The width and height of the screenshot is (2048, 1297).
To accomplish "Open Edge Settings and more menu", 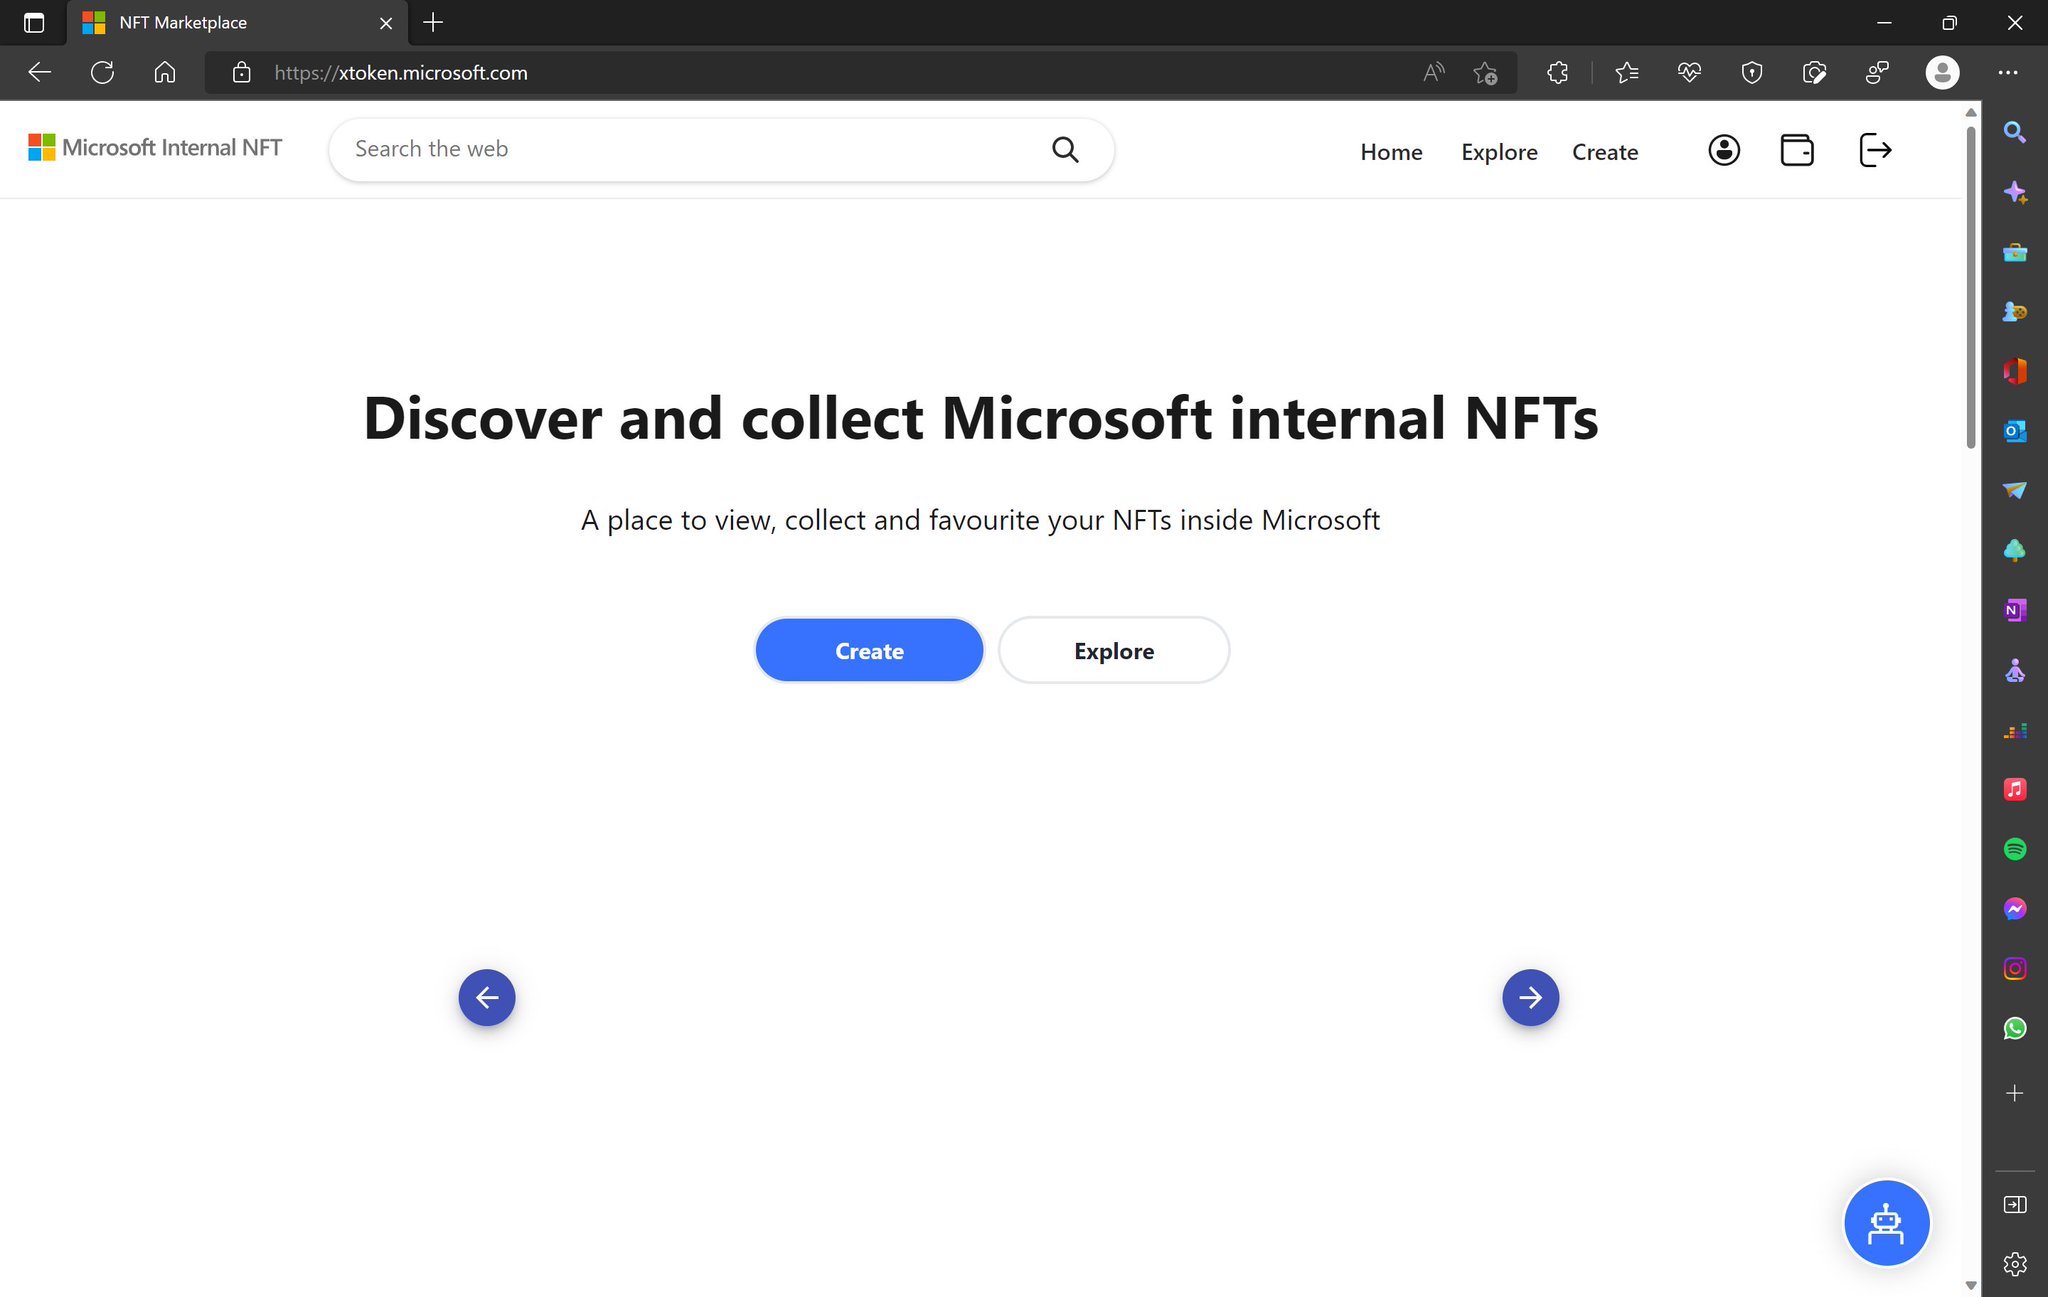I will point(2007,72).
